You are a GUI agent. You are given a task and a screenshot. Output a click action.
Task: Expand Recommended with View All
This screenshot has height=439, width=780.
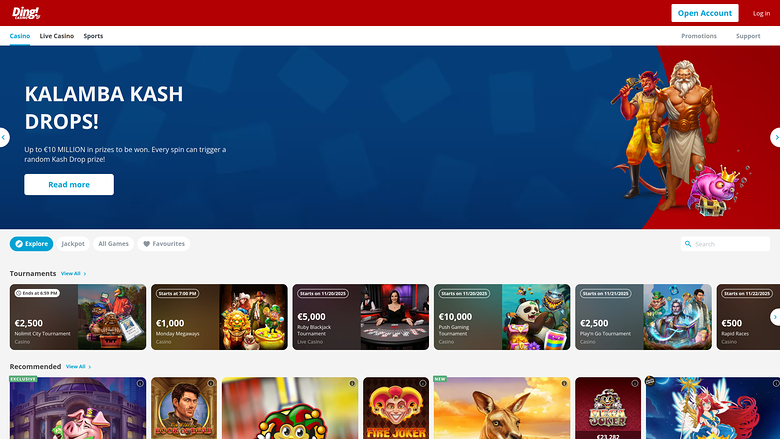[x=77, y=367]
